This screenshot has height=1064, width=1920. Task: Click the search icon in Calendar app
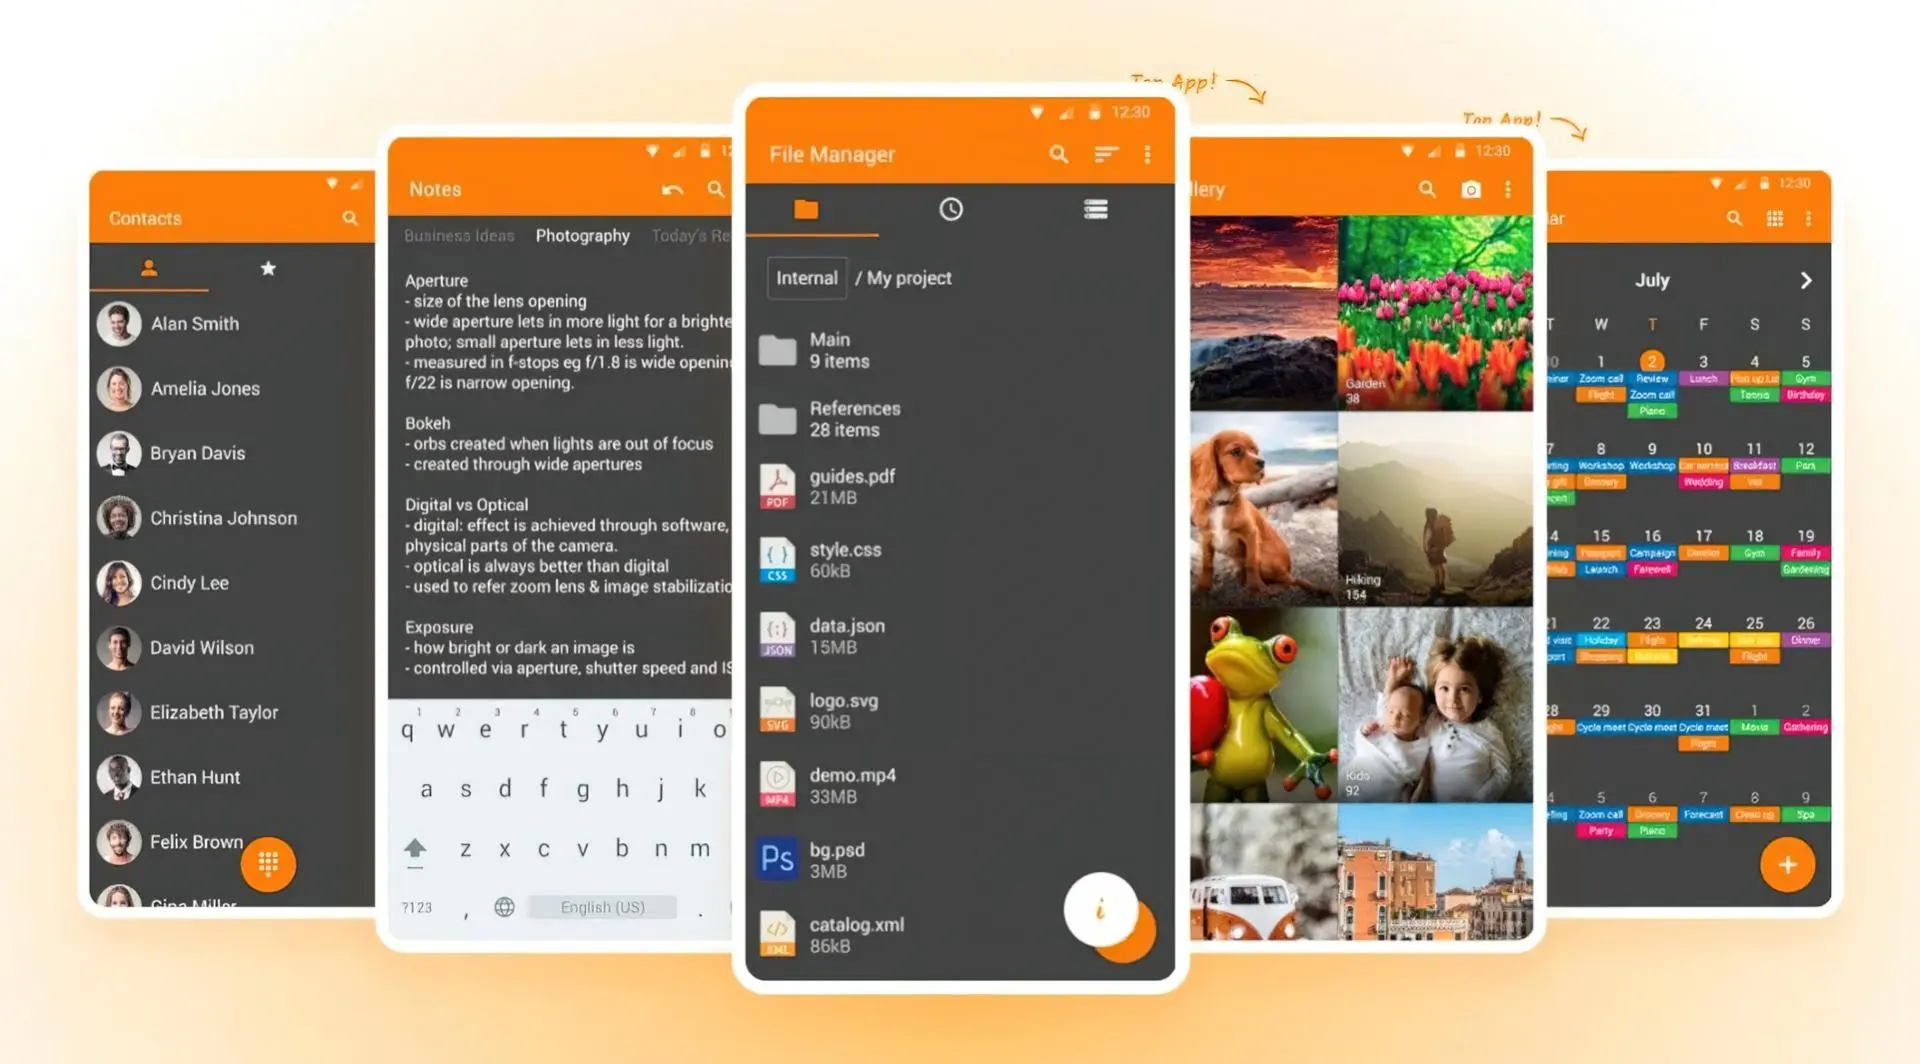click(x=1734, y=218)
